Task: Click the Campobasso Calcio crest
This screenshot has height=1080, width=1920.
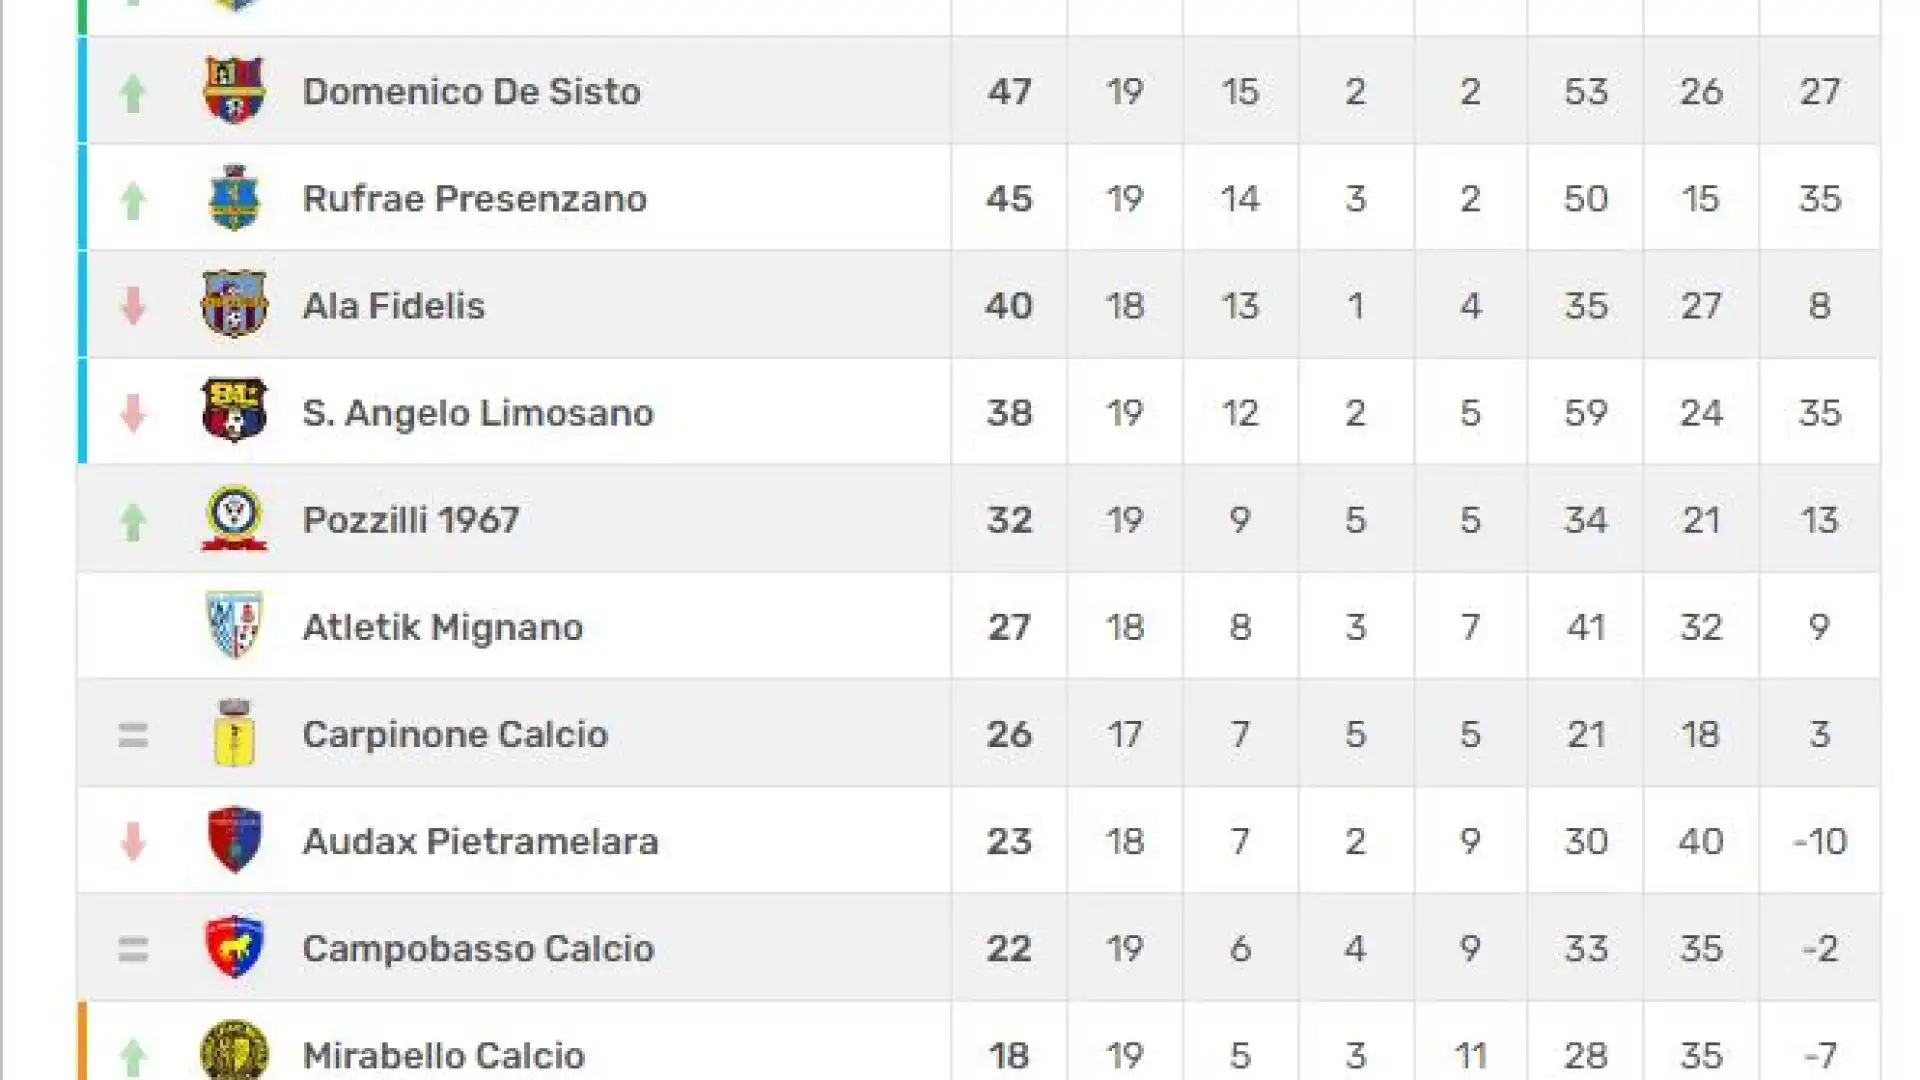Action: (x=234, y=947)
